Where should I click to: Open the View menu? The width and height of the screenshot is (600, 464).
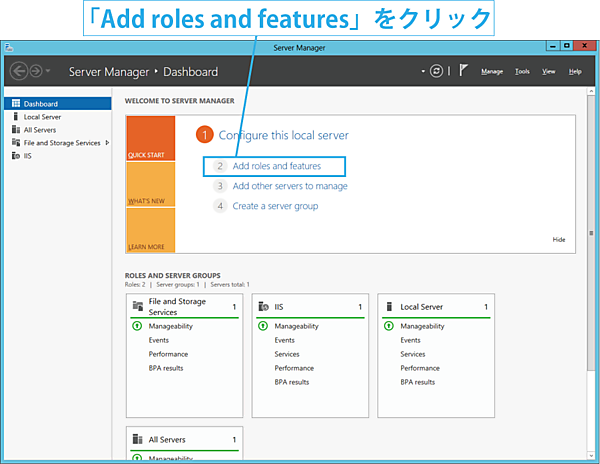coord(549,72)
